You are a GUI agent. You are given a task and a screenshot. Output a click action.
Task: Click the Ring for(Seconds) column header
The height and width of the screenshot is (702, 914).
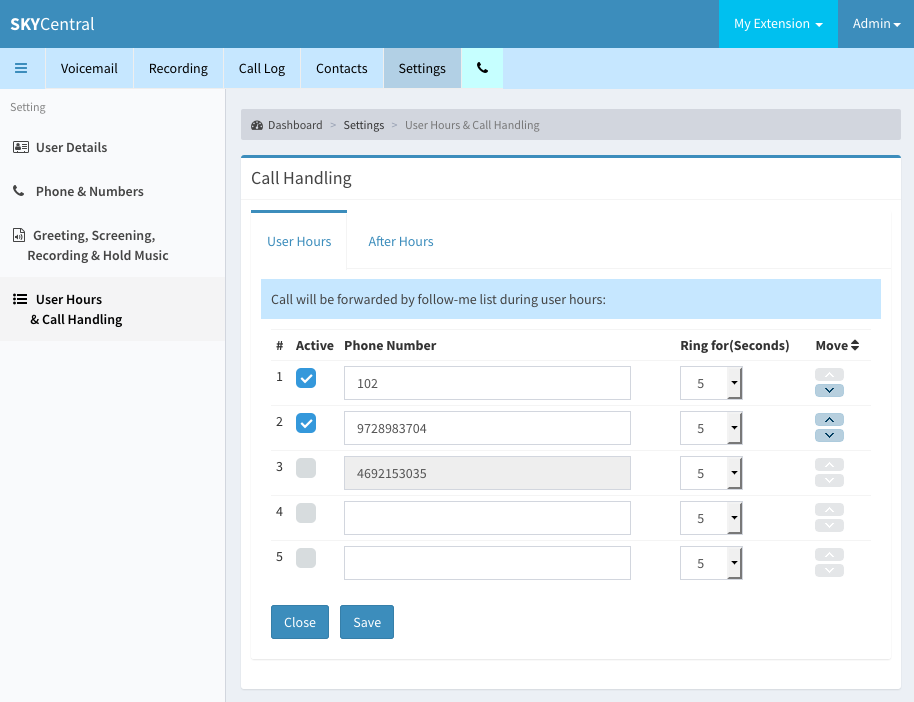coord(734,345)
